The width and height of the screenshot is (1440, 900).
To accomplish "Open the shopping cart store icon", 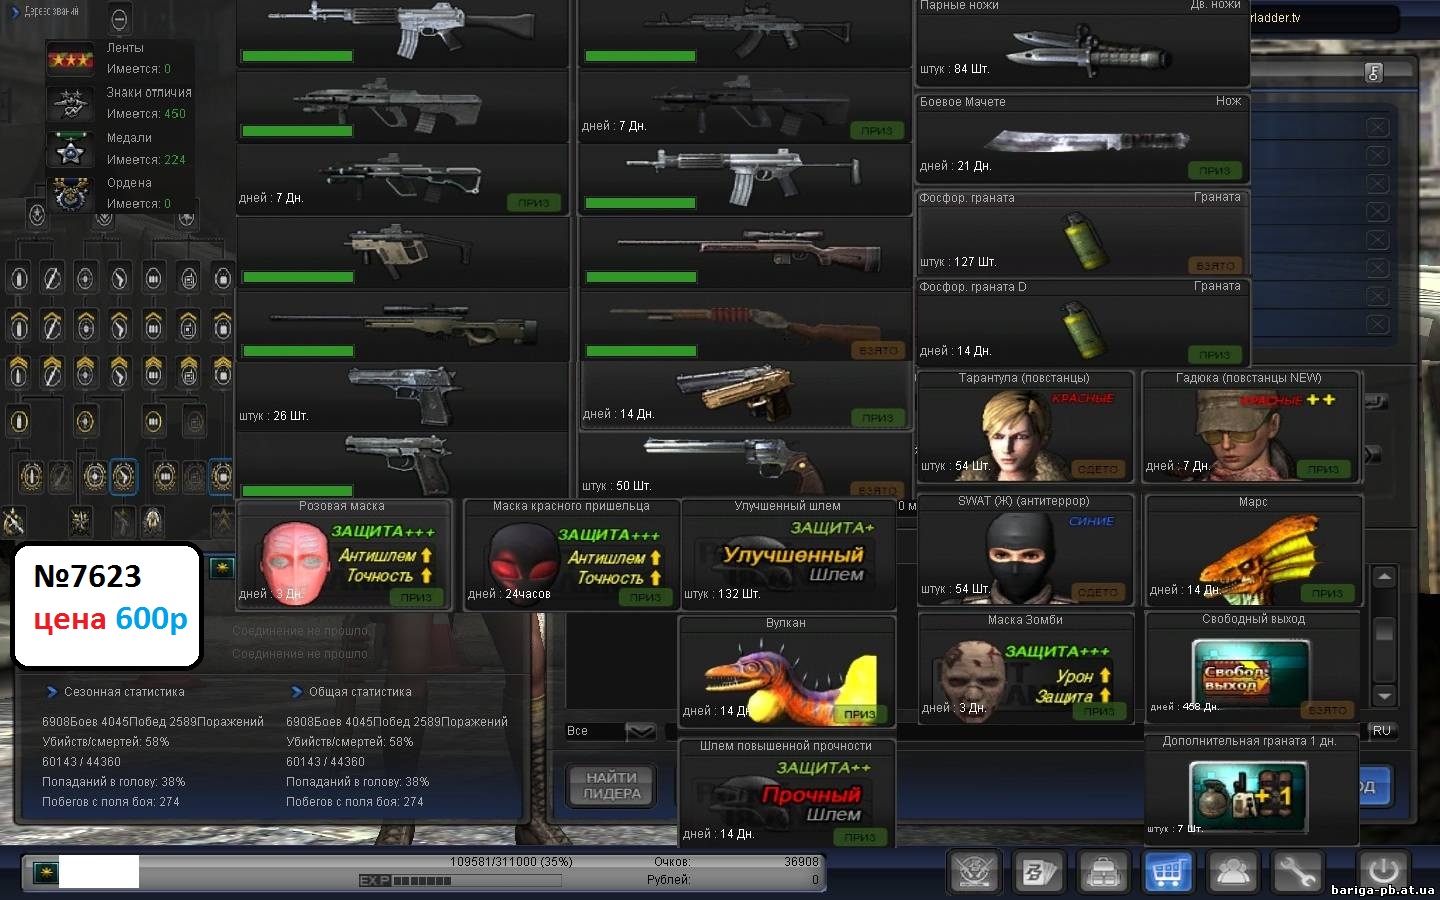I will 1168,872.
